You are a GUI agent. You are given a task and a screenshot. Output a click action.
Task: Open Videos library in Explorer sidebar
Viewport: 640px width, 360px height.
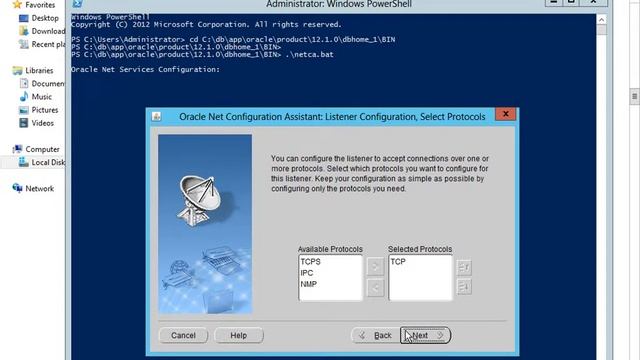click(x=42, y=122)
